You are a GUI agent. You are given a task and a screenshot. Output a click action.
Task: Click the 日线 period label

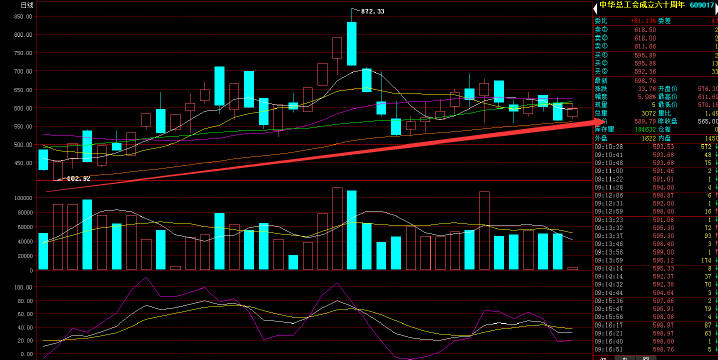(28, 6)
